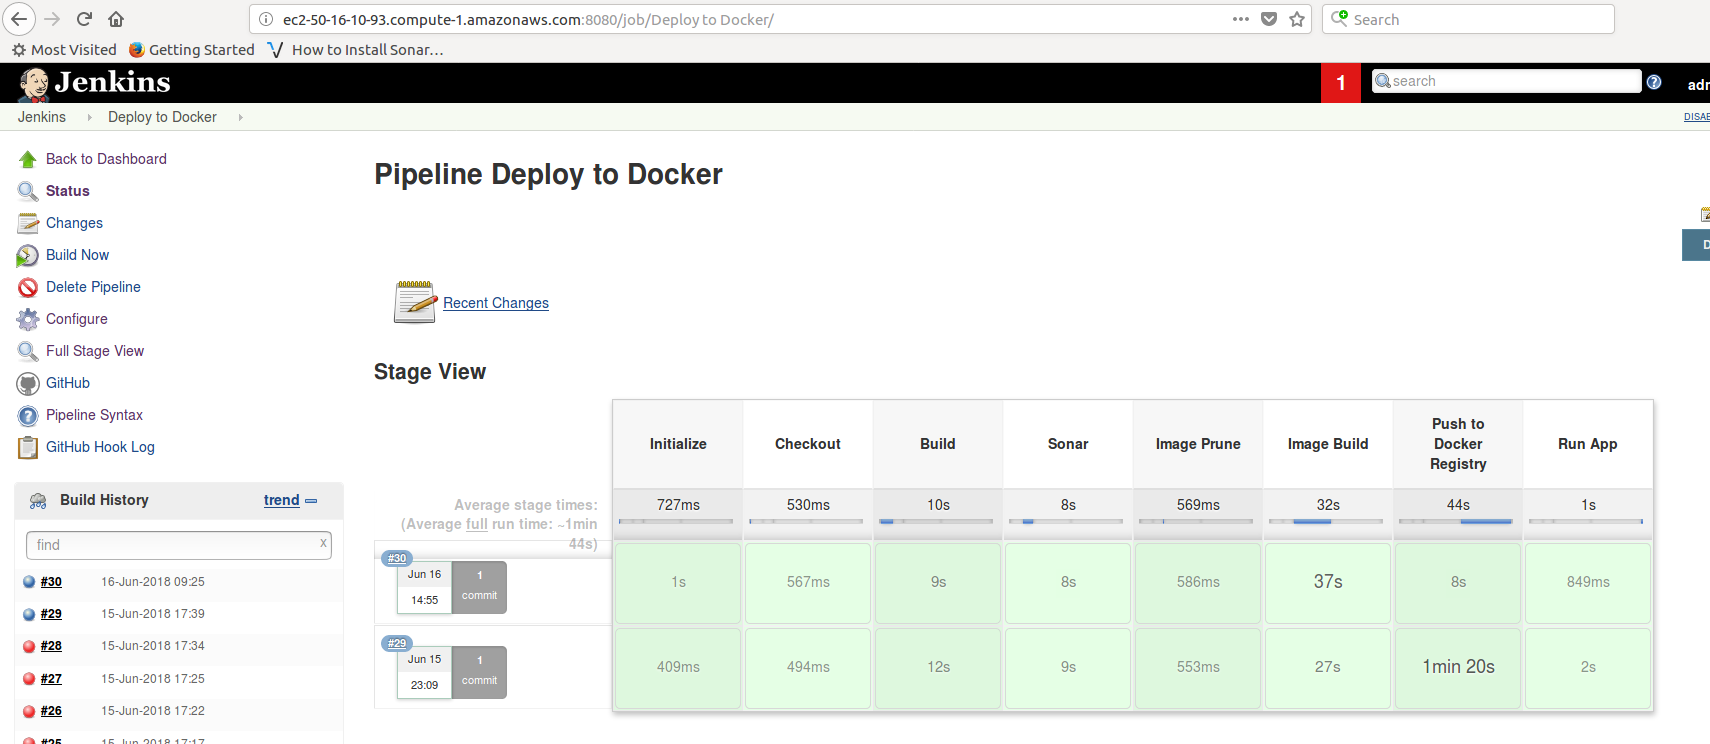
Task: Click the GitHub Hook Log clipboard icon
Action: (28, 447)
